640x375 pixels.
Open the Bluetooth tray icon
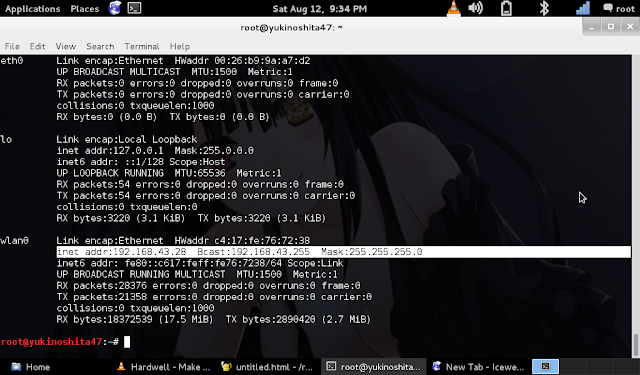pyautogui.click(x=544, y=8)
